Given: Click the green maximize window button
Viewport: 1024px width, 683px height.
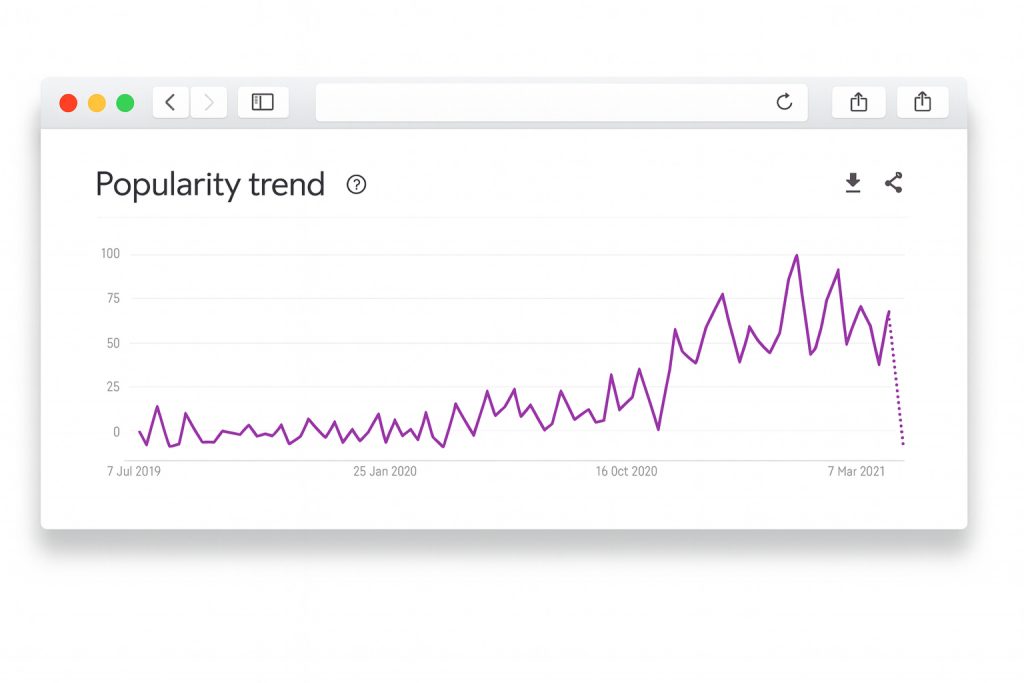Looking at the screenshot, I should pos(125,103).
